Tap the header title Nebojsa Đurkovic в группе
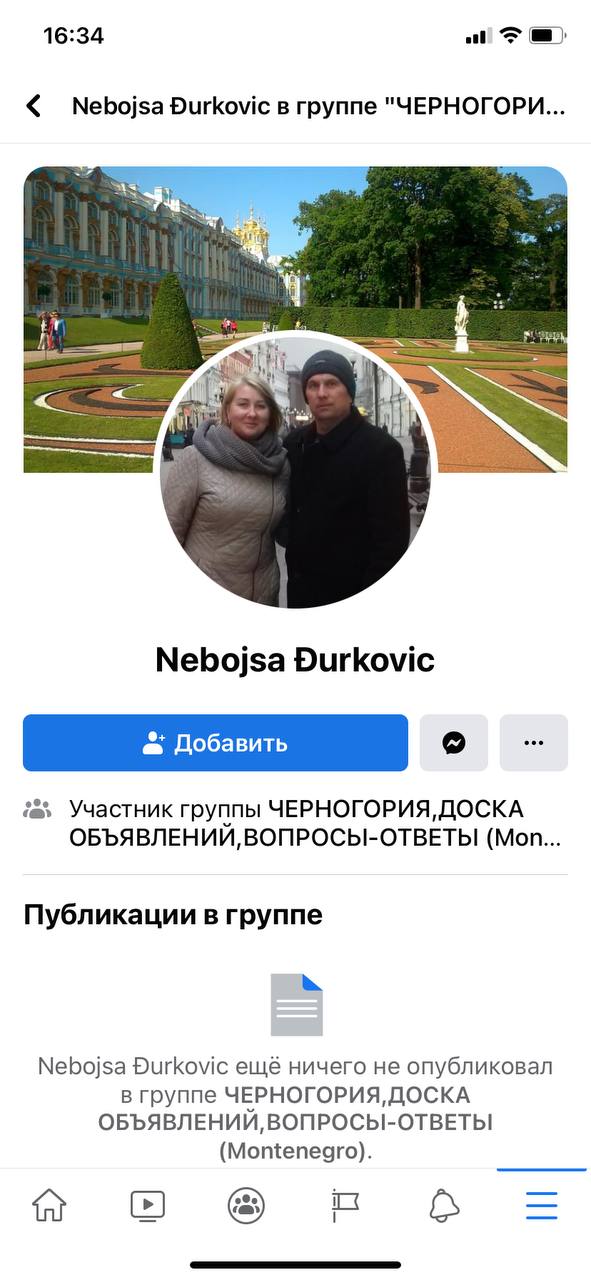The width and height of the screenshot is (591, 1280). (x=318, y=106)
